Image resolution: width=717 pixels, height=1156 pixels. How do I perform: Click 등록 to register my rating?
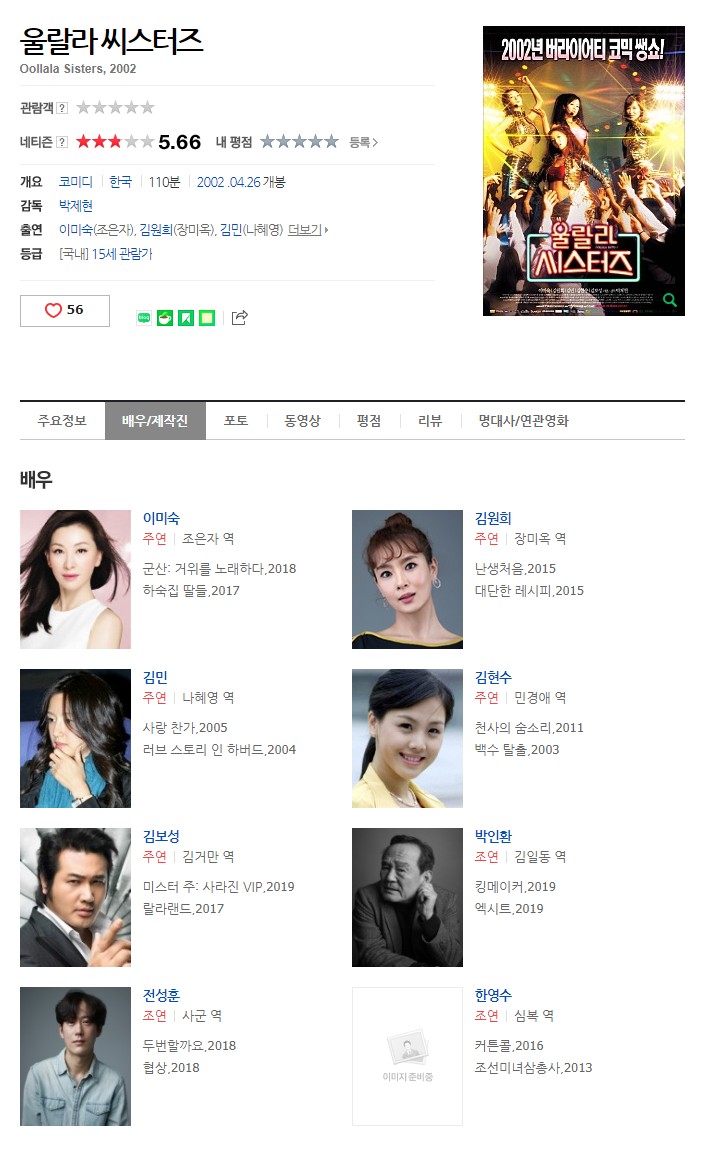363,142
